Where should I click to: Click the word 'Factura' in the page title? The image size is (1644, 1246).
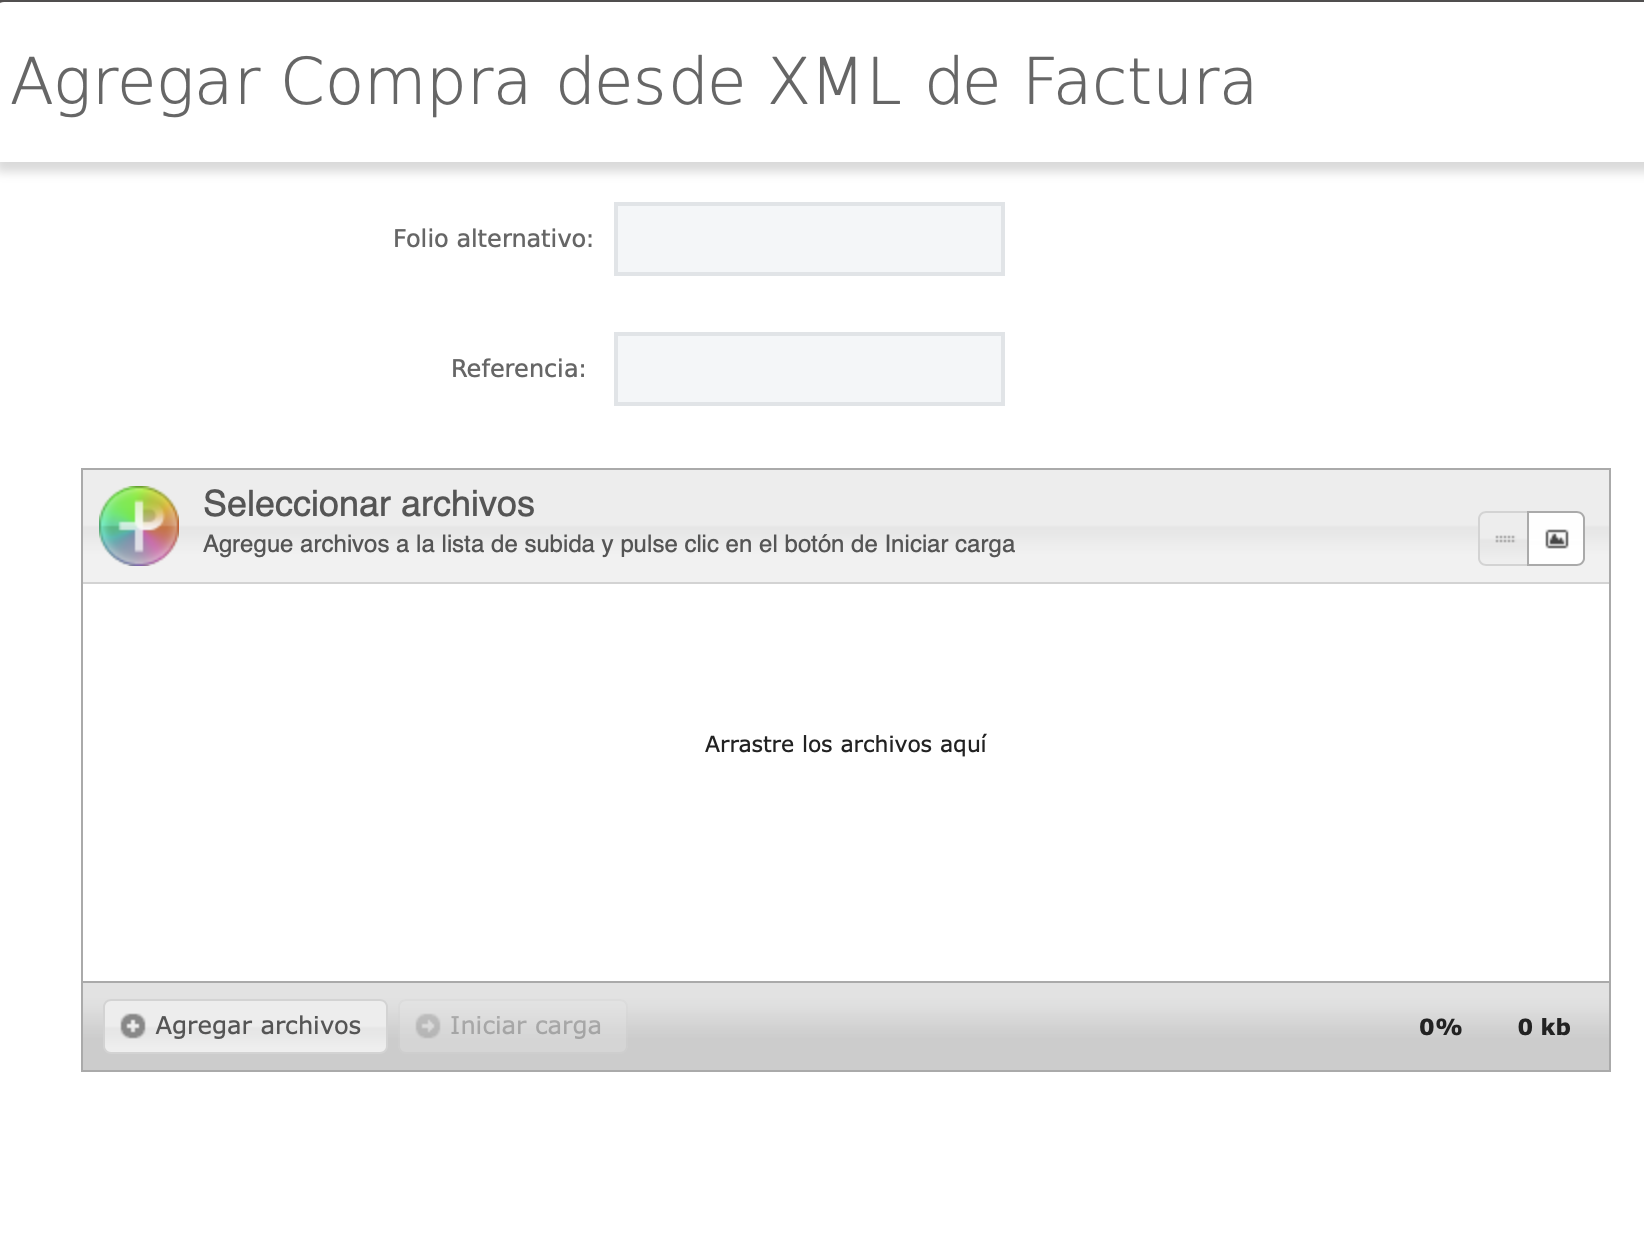coord(1139,82)
